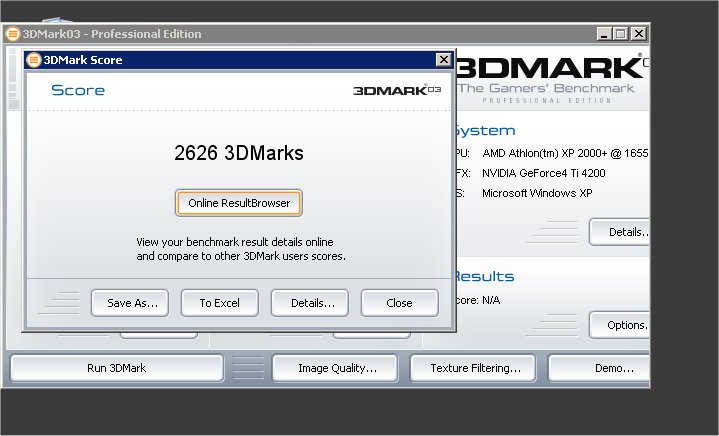Open Results Options... in main window

click(619, 325)
